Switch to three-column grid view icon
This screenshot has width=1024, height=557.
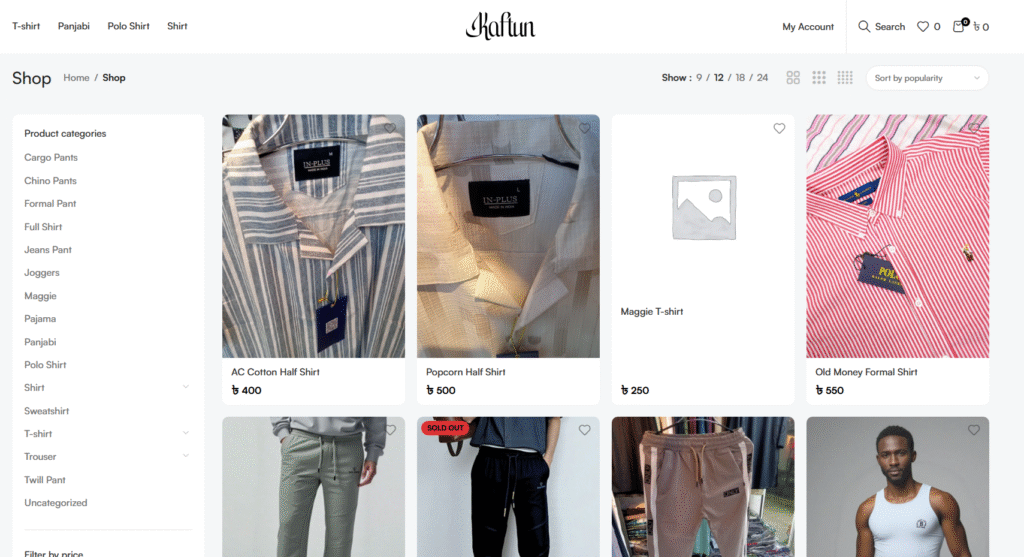(819, 78)
